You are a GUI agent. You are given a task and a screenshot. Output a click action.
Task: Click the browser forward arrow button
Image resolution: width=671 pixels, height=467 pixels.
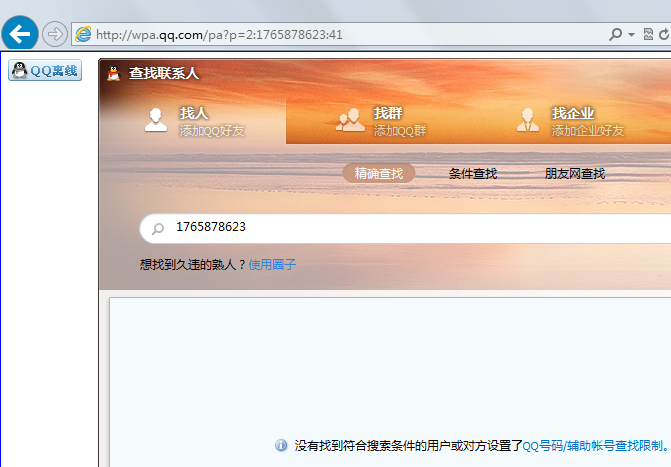point(55,34)
